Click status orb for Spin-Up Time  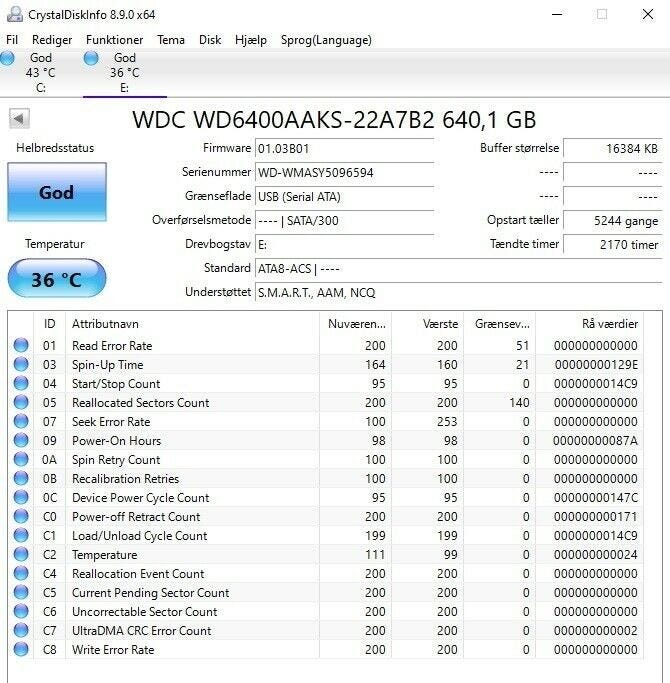(21, 365)
